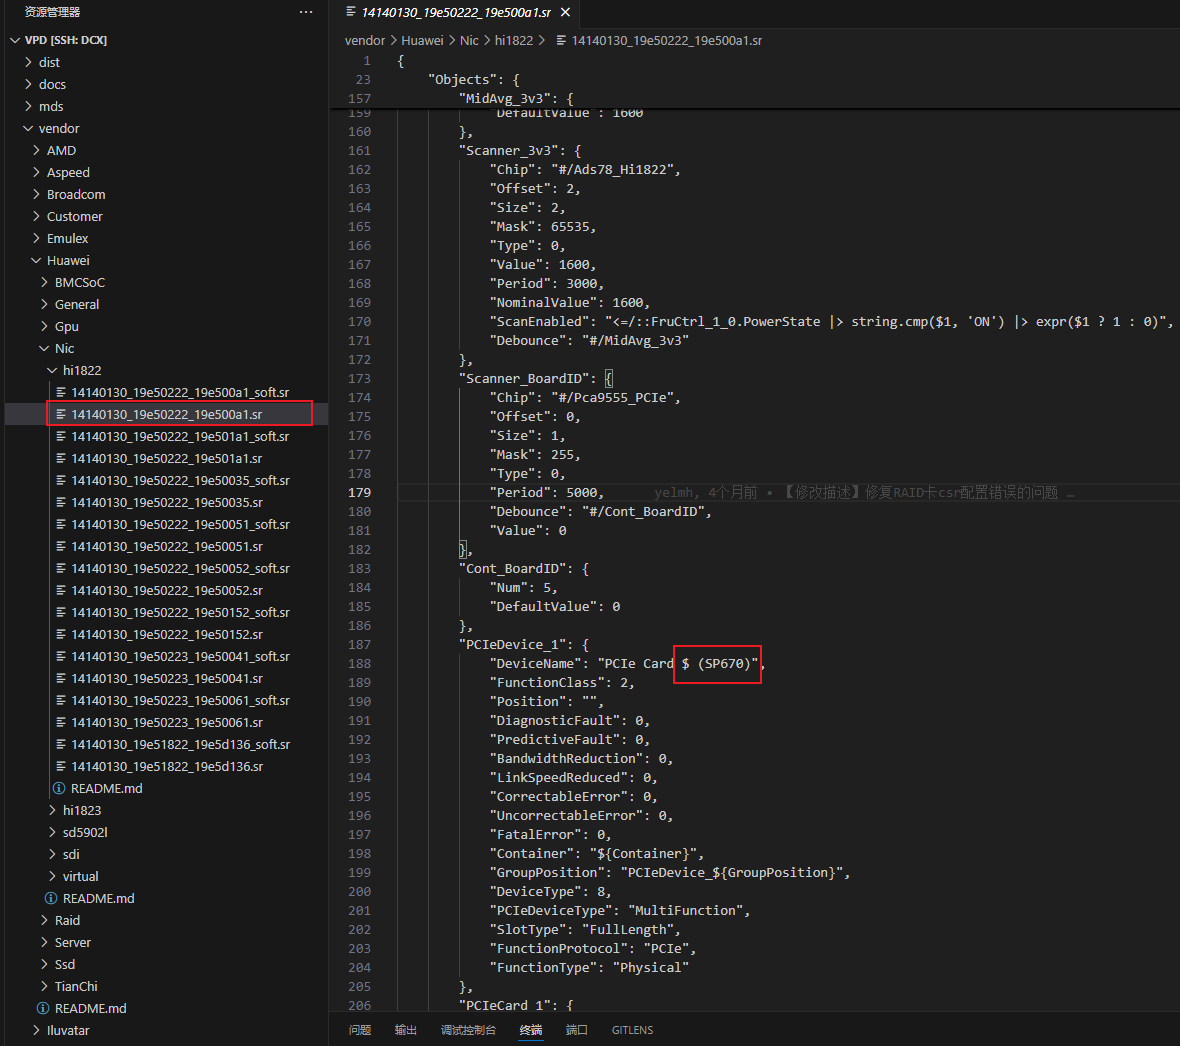The image size is (1180, 1046).
Task: Open explorer panel more actions ellipsis
Action: (306, 12)
